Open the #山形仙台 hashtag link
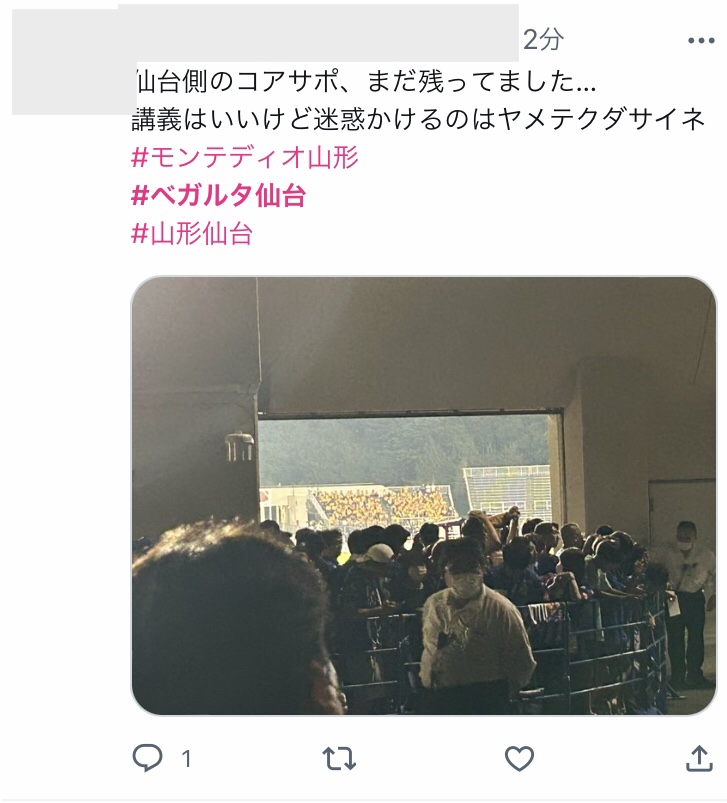 click(x=192, y=234)
